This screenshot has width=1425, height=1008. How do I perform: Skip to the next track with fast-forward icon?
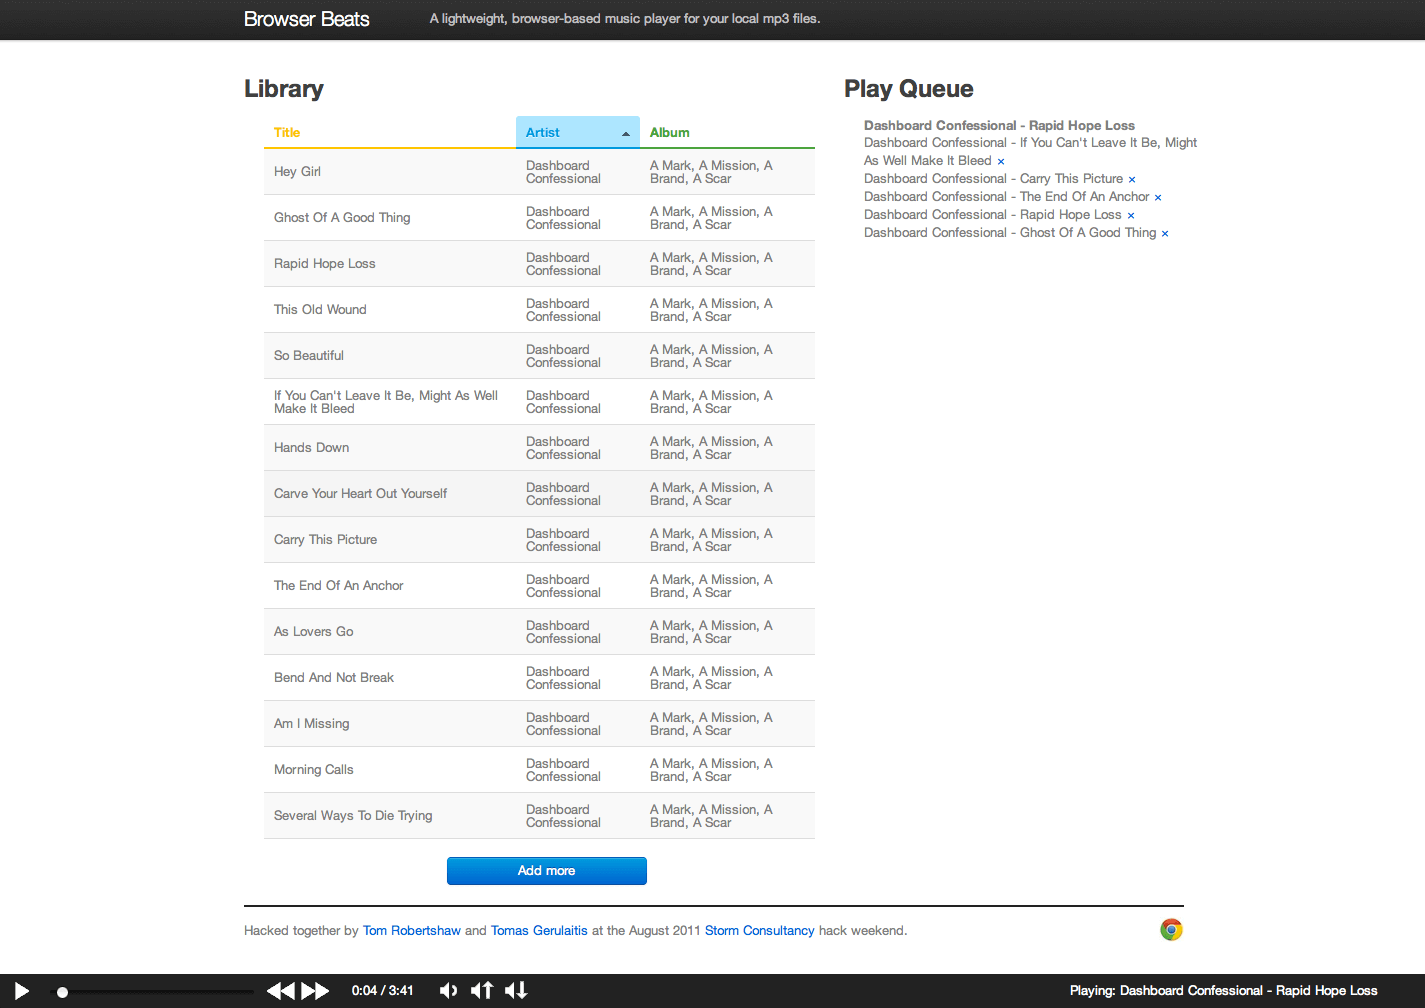tap(315, 991)
